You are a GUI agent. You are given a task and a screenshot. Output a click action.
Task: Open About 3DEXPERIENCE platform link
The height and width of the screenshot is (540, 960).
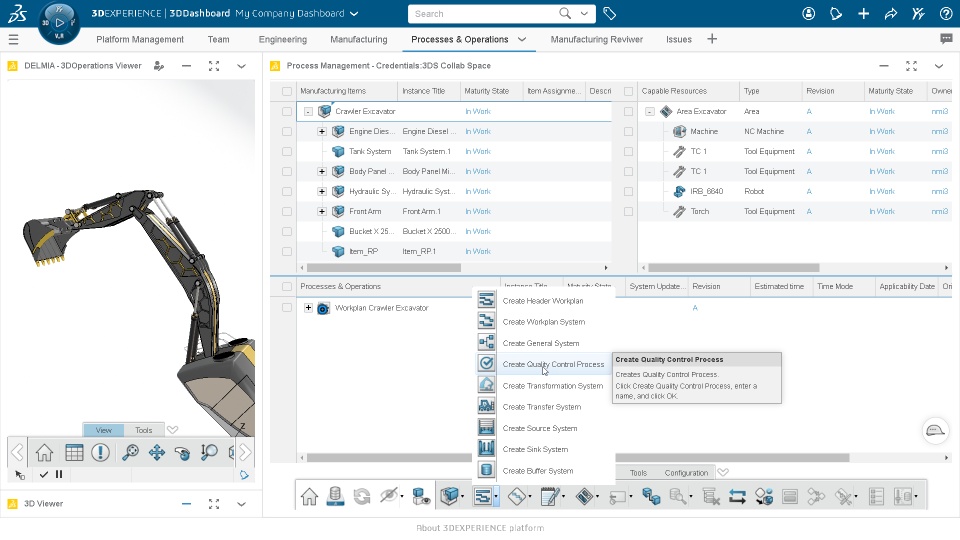pos(480,528)
